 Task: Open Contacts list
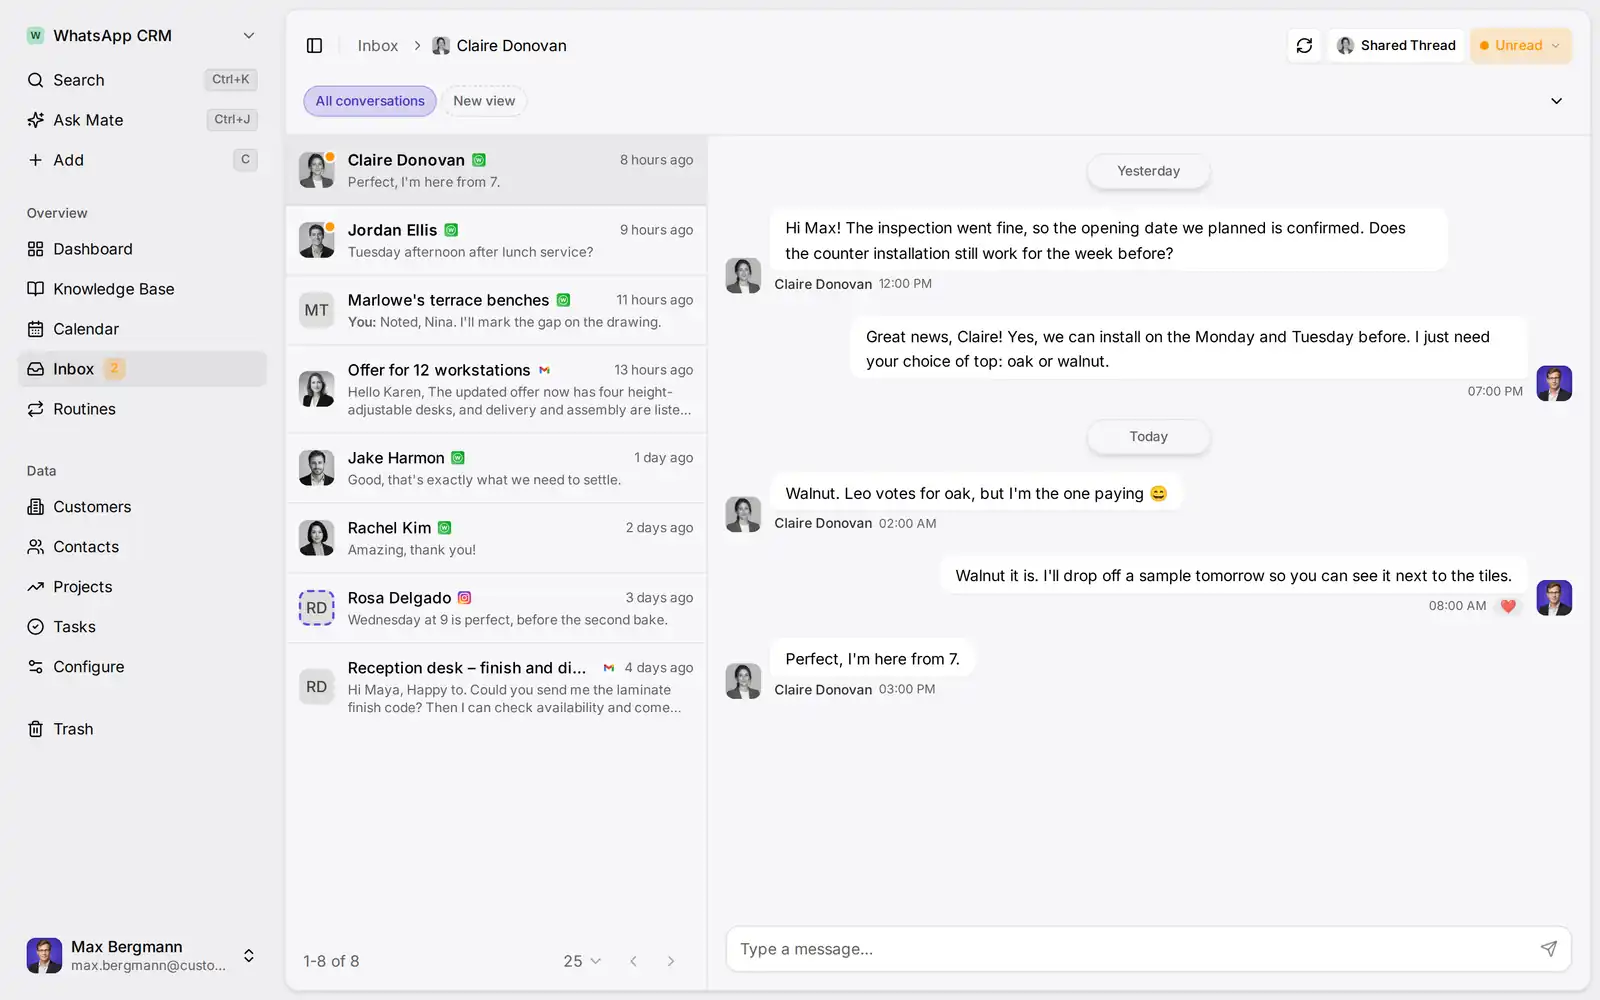141,547
